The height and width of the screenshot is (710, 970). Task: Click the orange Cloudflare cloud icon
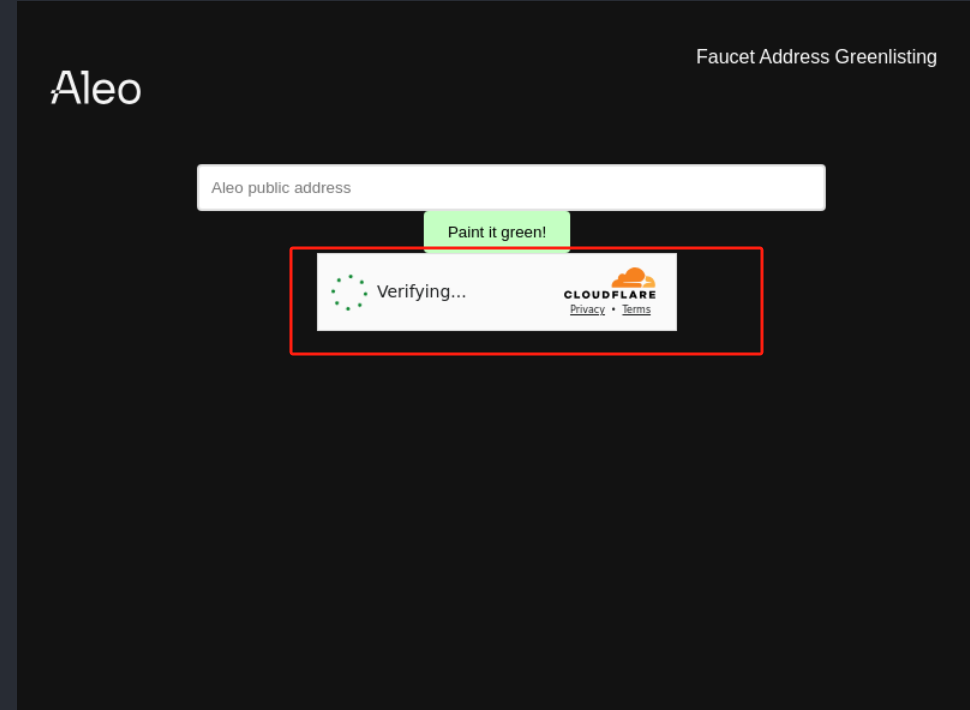633,277
